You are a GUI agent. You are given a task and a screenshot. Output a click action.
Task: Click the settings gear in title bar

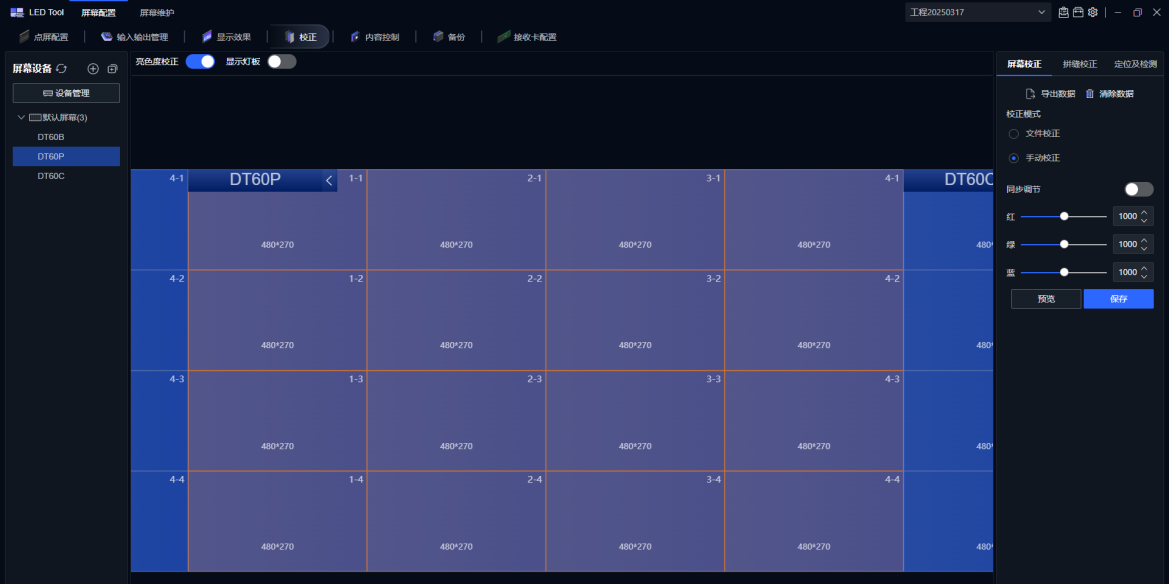[1092, 12]
